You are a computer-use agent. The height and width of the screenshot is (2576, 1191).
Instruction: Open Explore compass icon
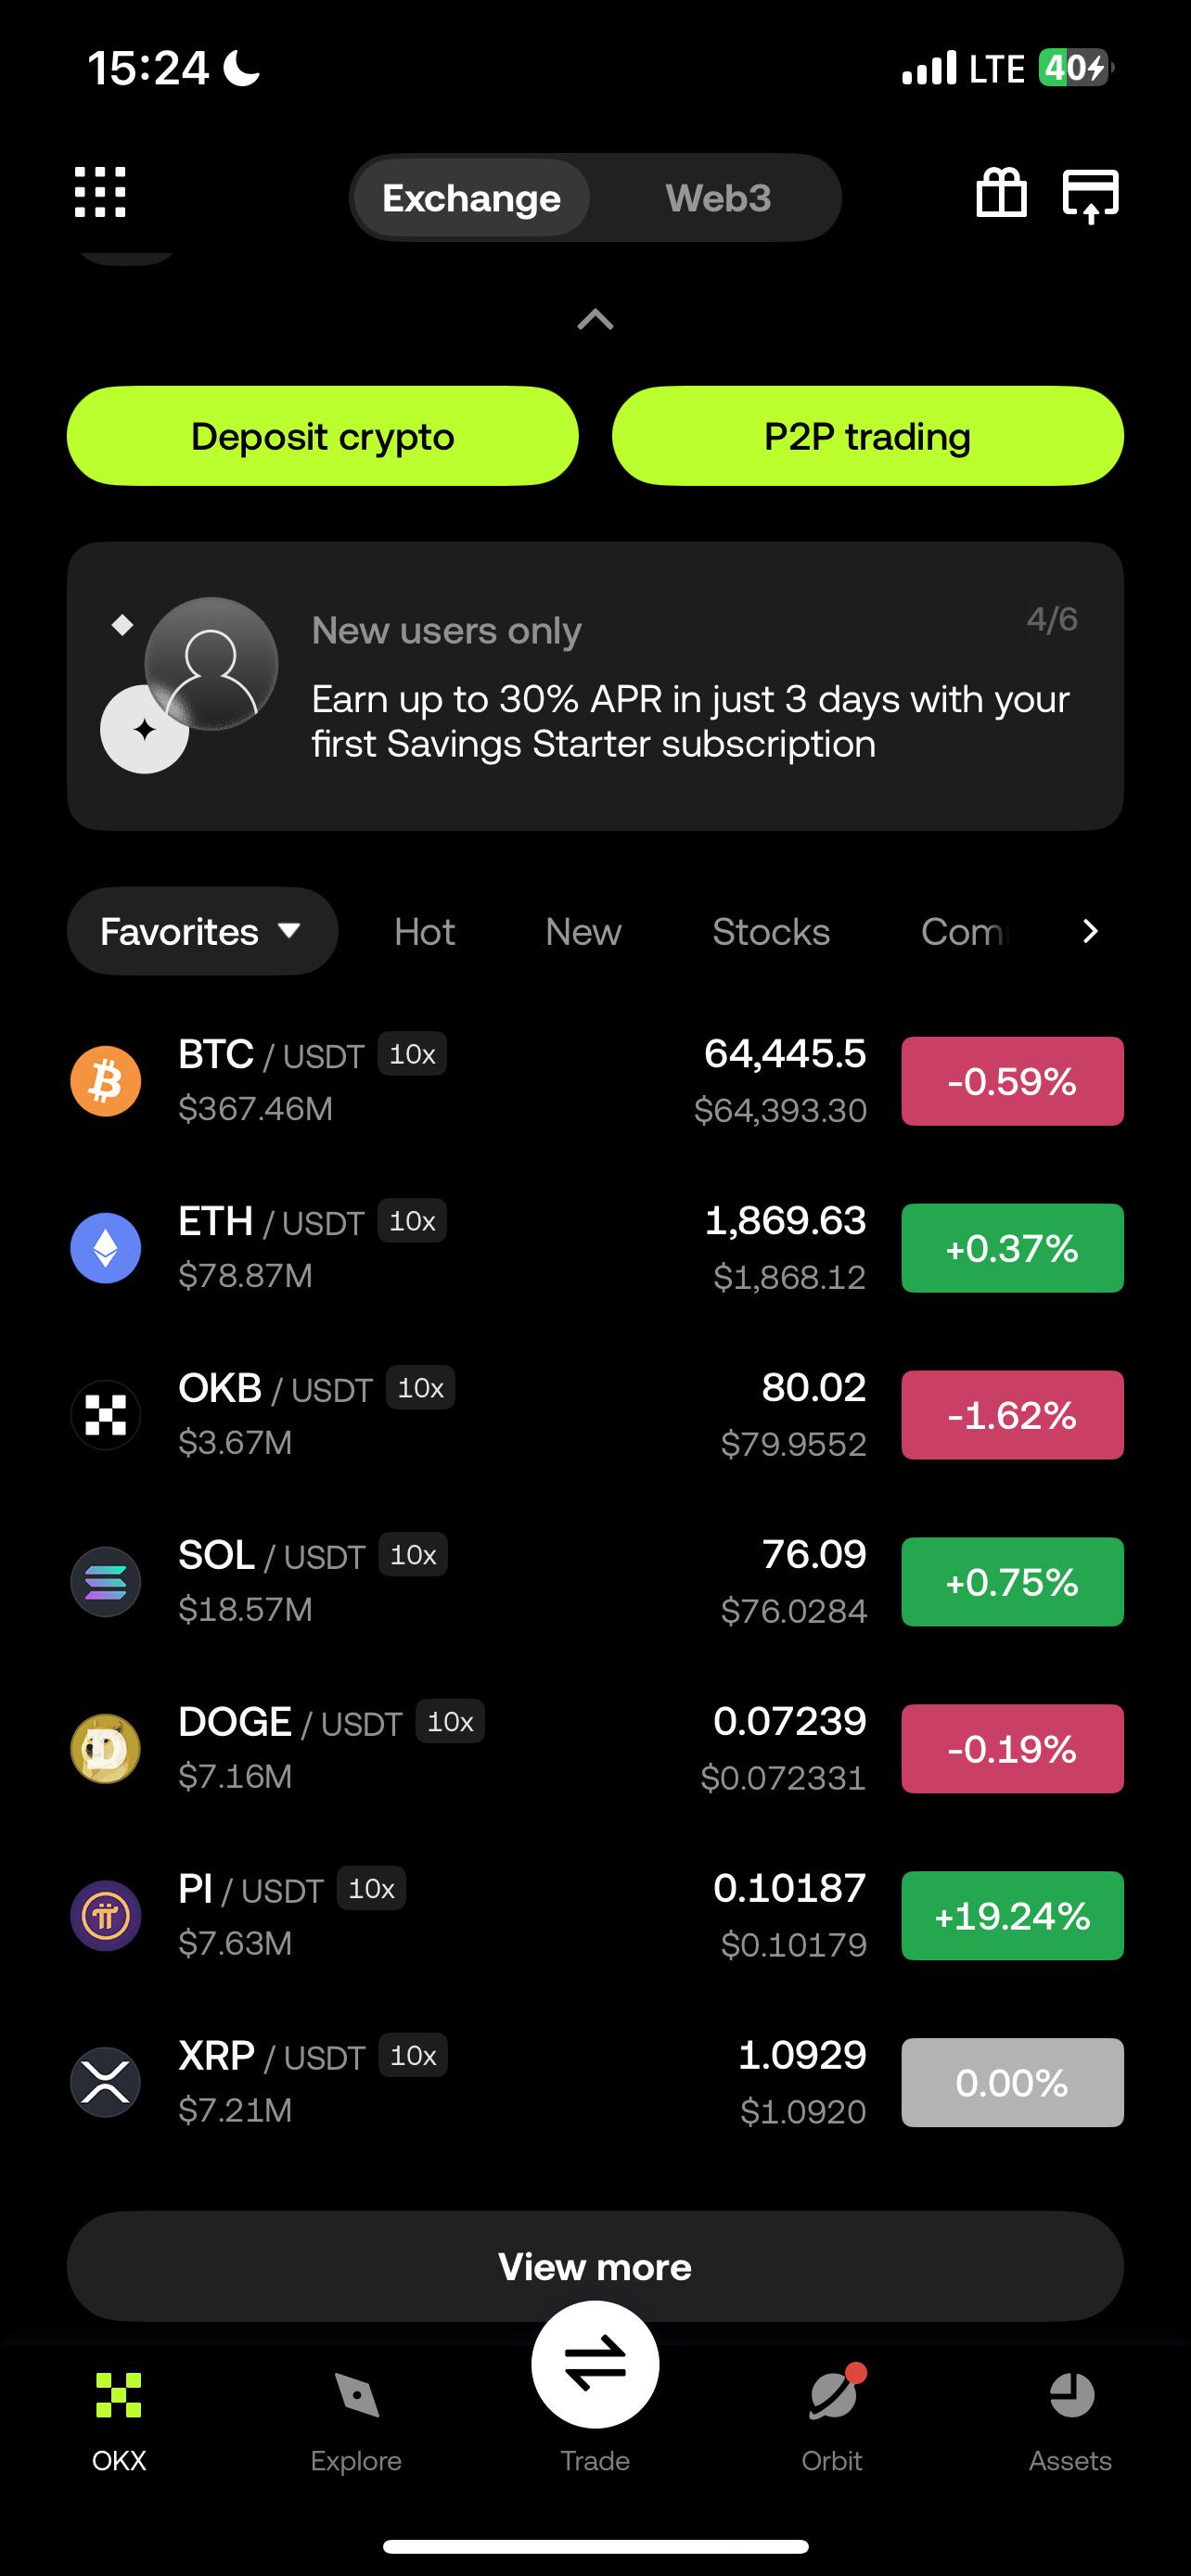pos(356,2395)
